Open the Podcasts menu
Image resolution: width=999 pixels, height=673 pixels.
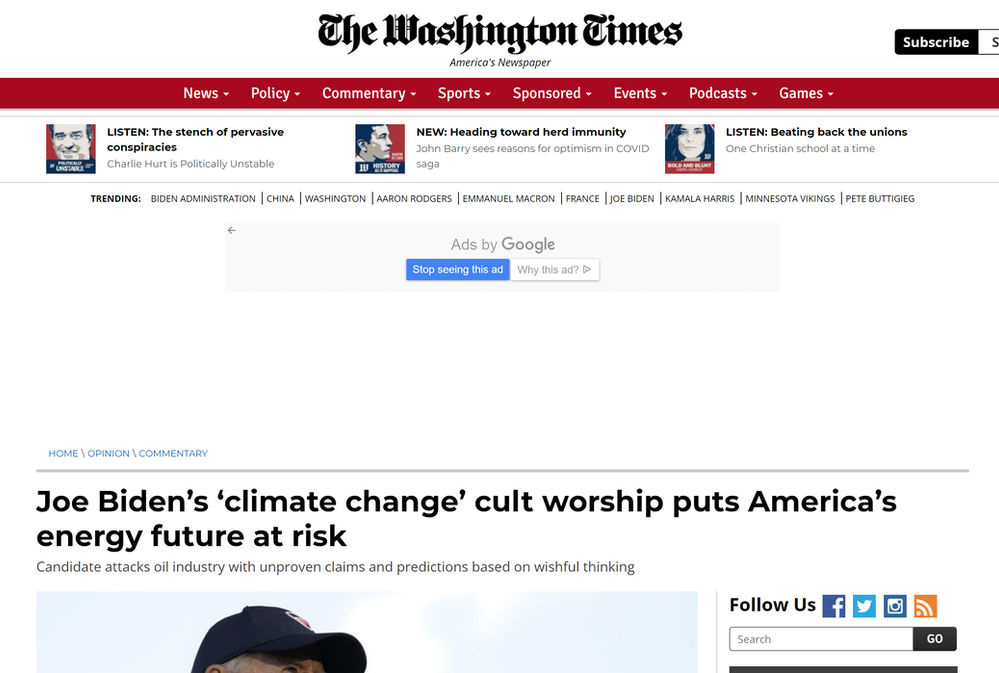[723, 93]
